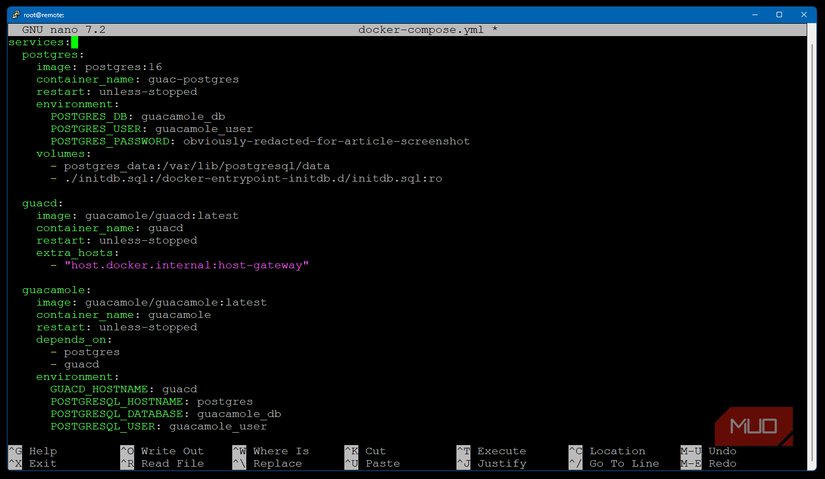The image size is (825, 479).
Task: Click the './initdb.sql' volume mount line
Action: click(x=246, y=178)
